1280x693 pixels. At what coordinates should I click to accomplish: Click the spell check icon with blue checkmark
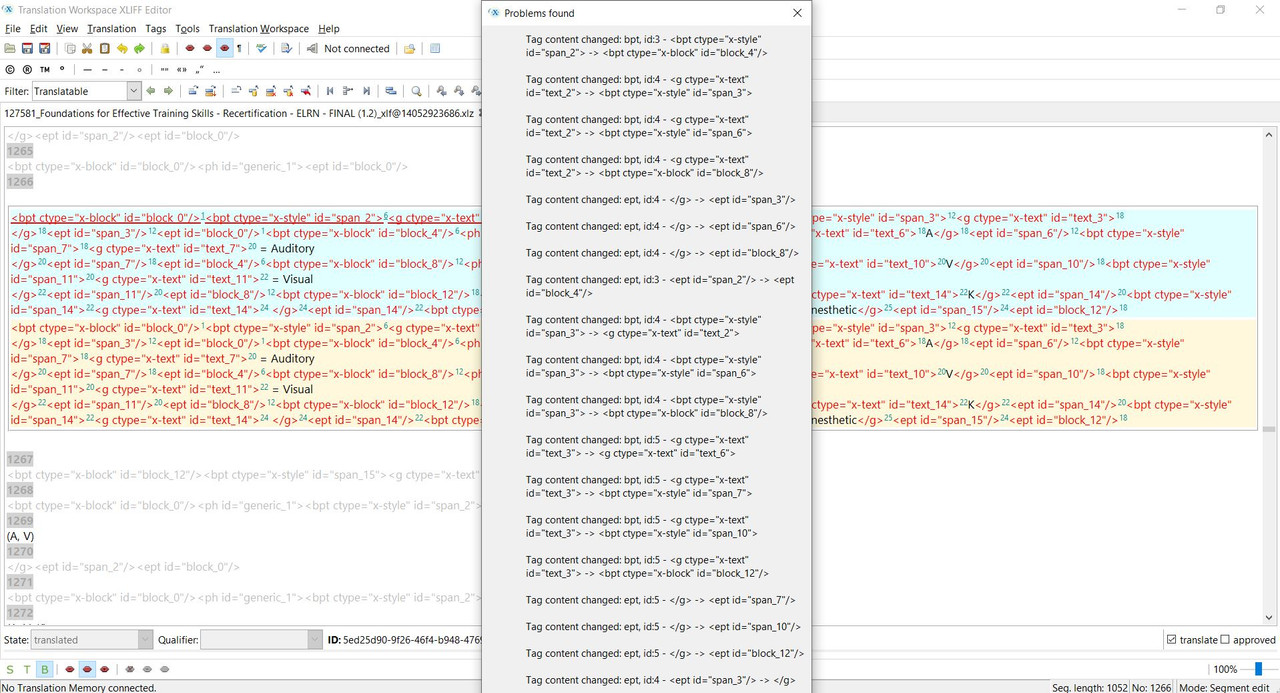261,48
